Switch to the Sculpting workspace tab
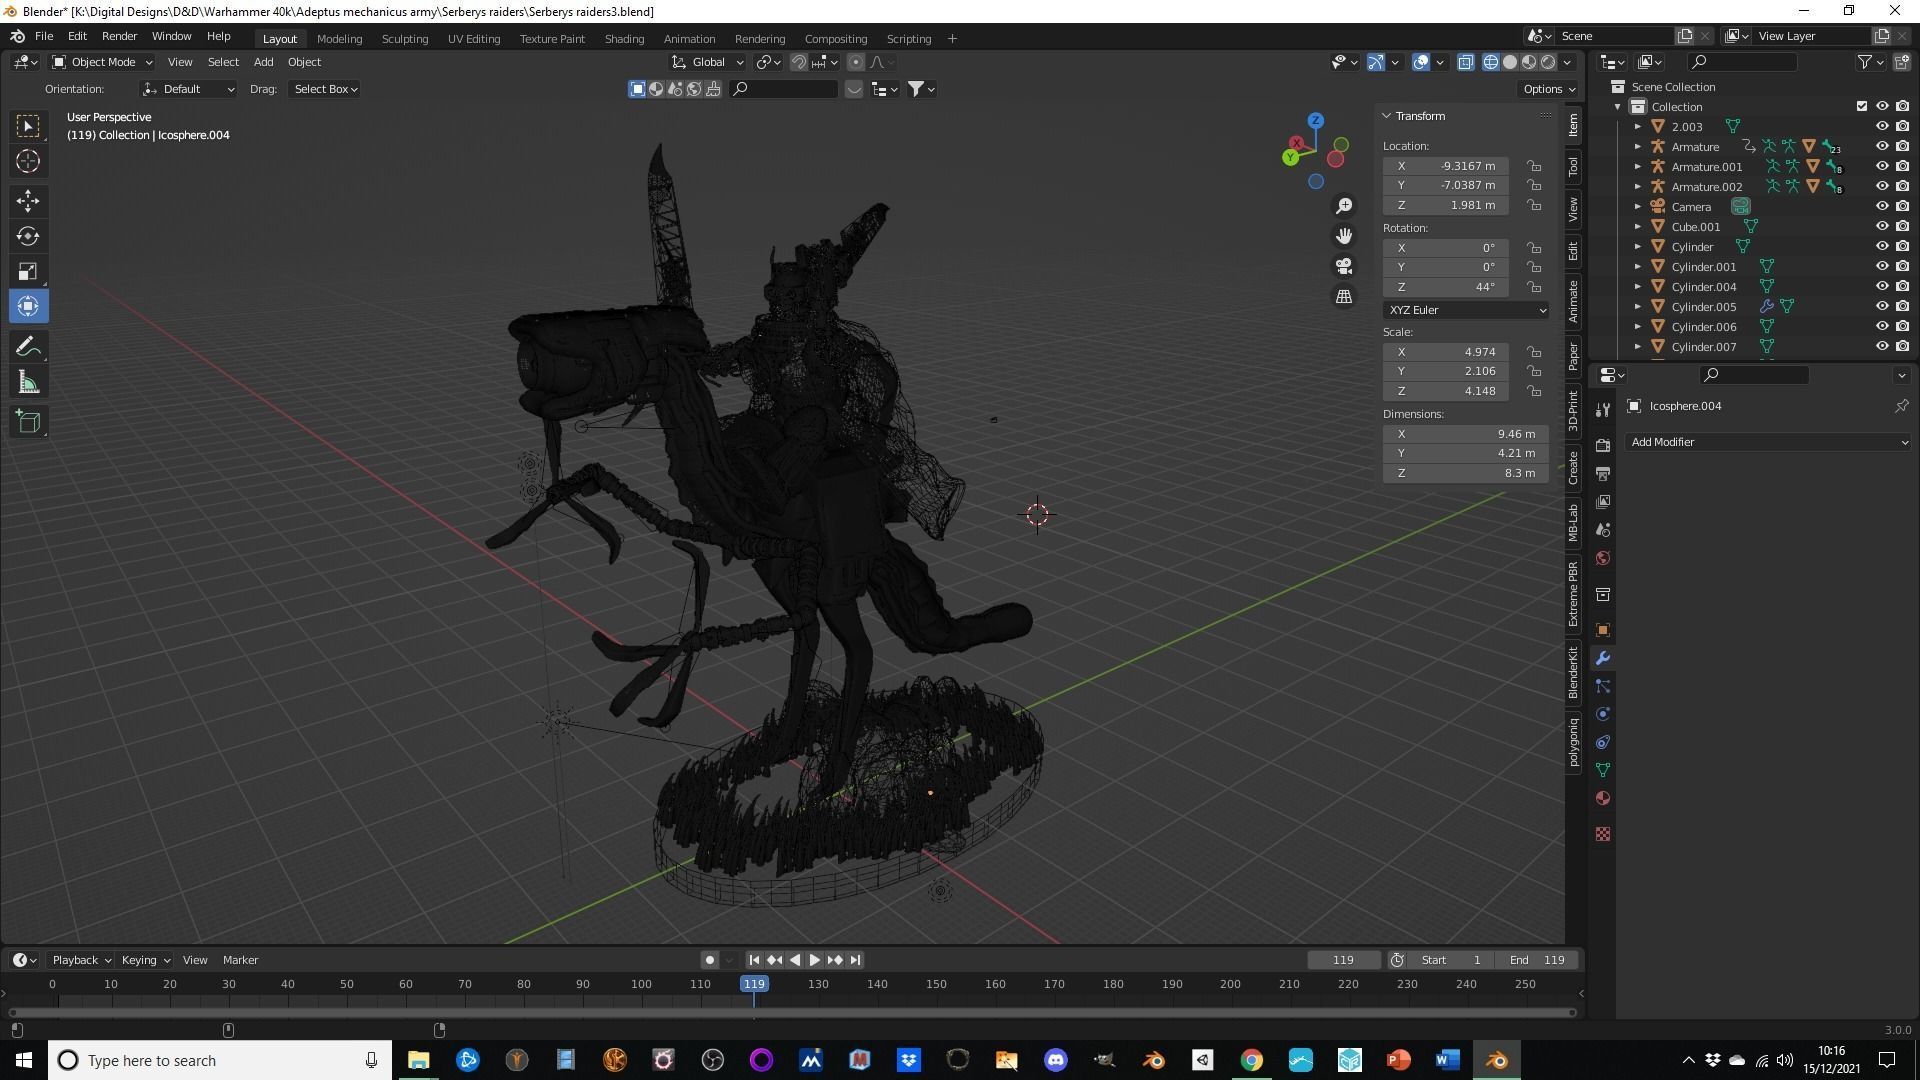1920x1080 pixels. (405, 39)
